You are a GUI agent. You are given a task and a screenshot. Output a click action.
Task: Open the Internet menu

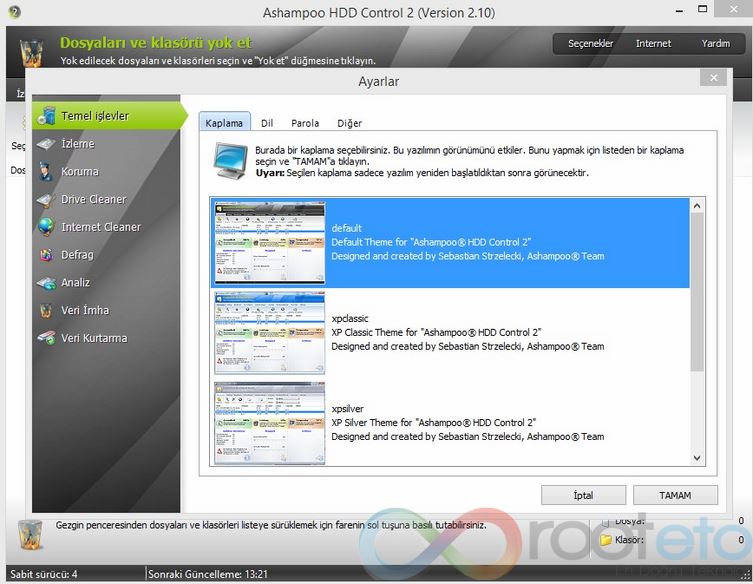point(653,43)
